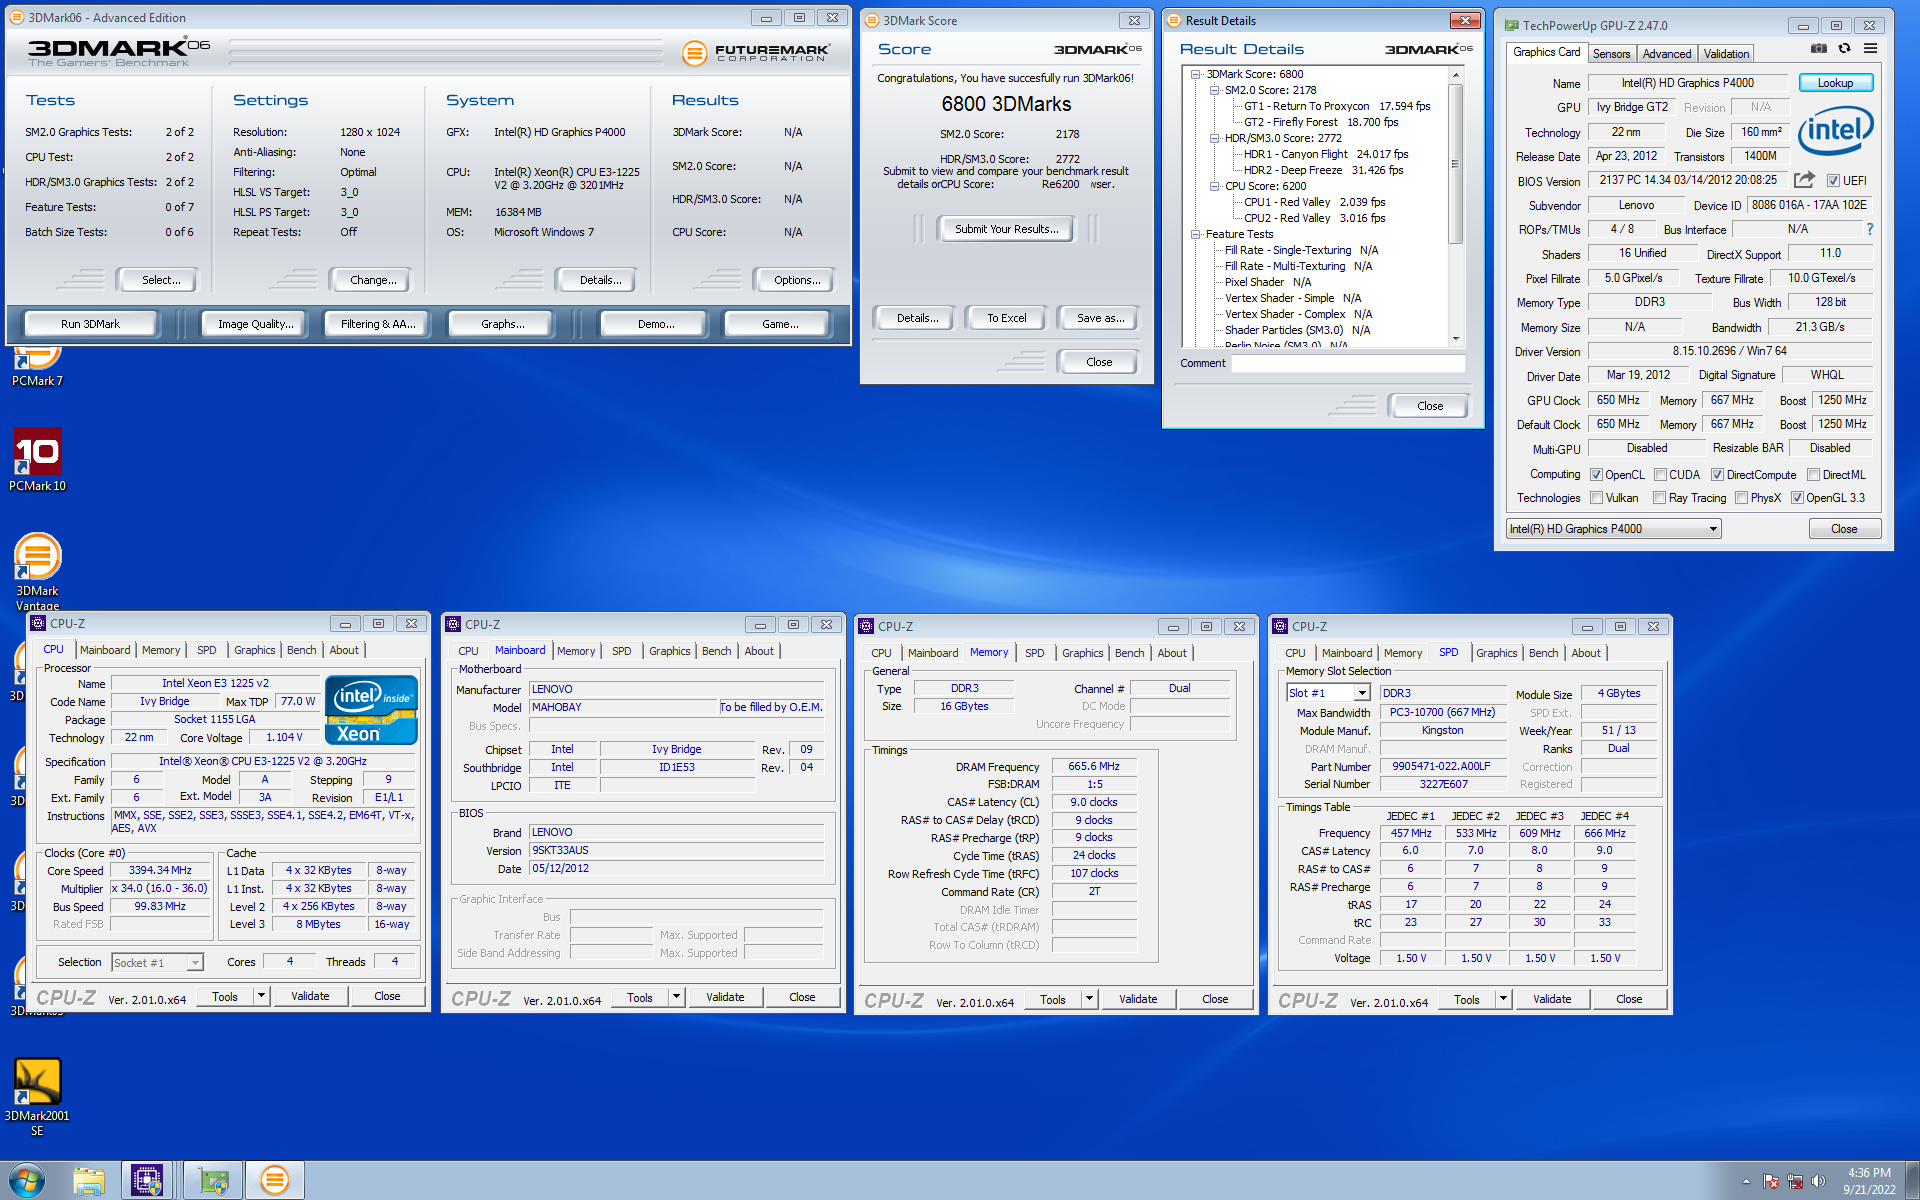The image size is (1920, 1200).
Task: Click the Result Details title bar icon
Action: (1174, 20)
